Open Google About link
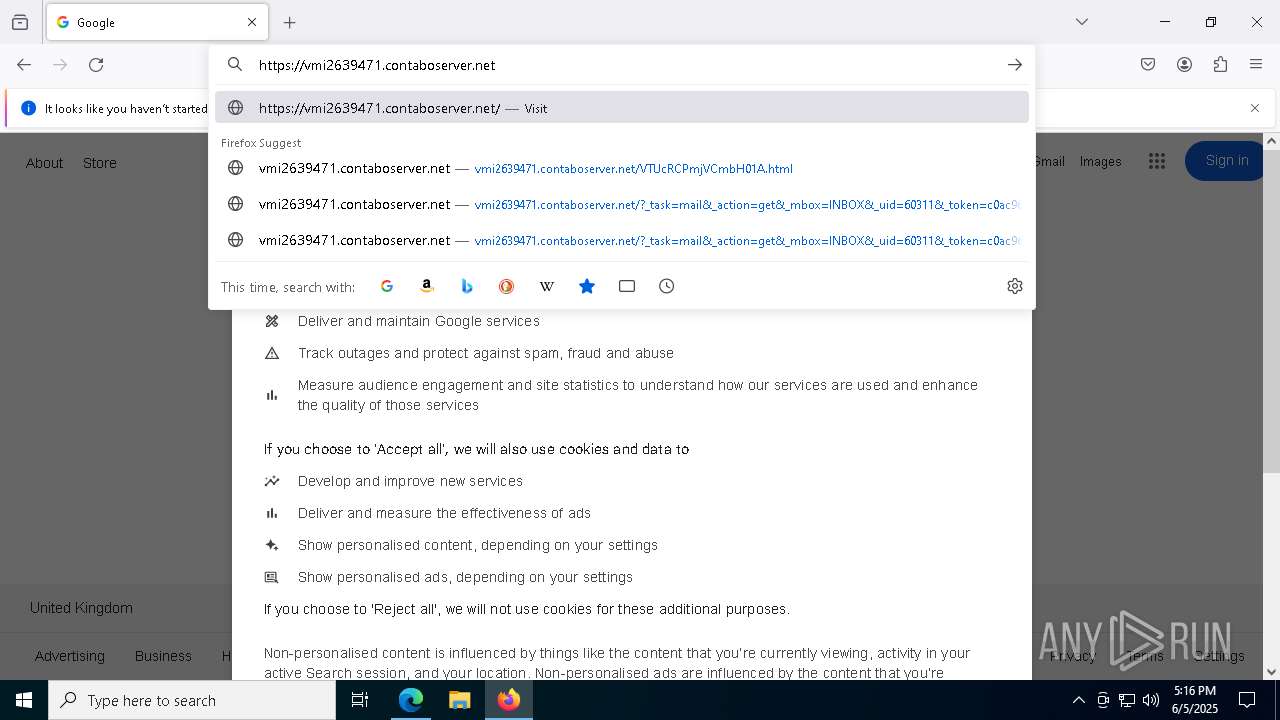1280x720 pixels. click(x=44, y=163)
